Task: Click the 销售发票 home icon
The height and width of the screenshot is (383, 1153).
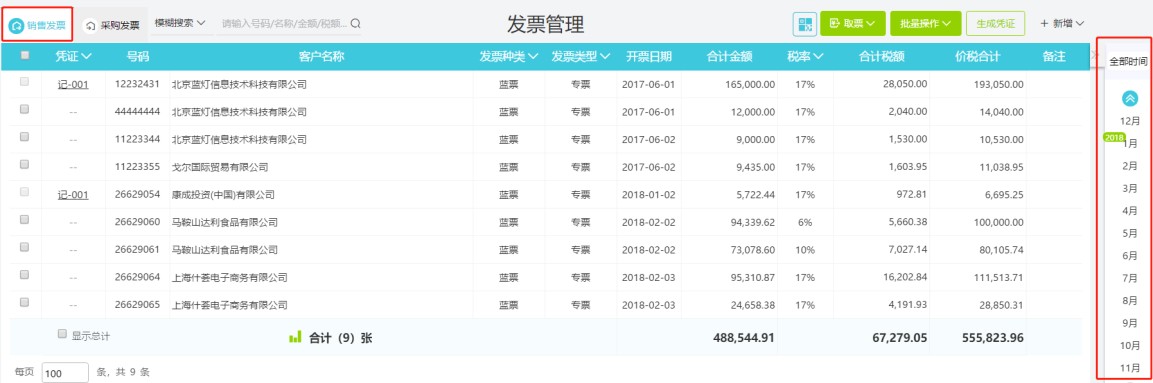Action: pyautogui.click(x=17, y=25)
